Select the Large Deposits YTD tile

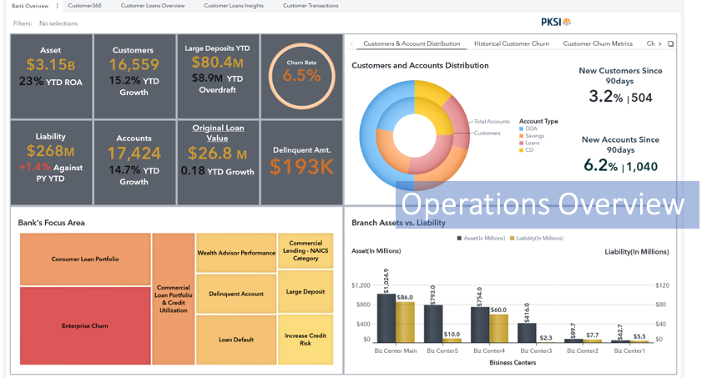[x=218, y=76]
